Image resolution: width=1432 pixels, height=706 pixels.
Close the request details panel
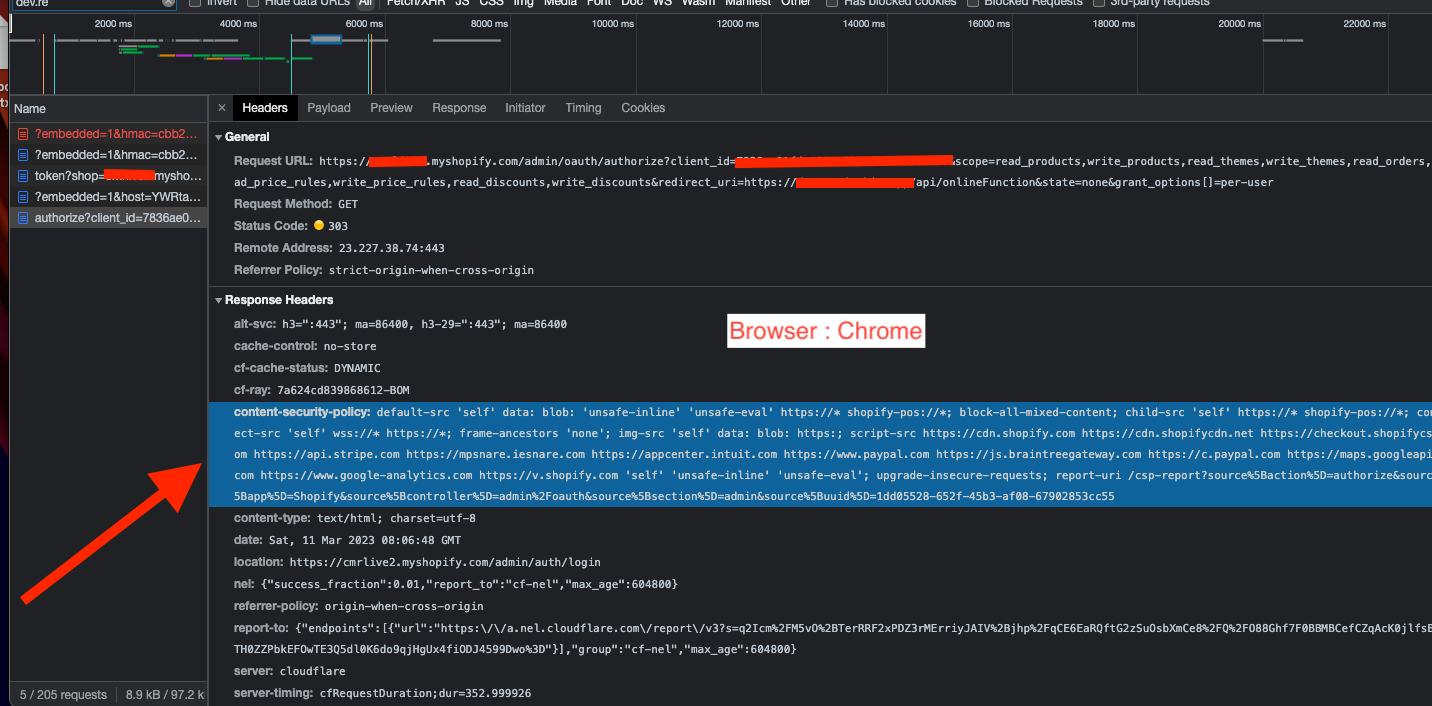click(222, 108)
